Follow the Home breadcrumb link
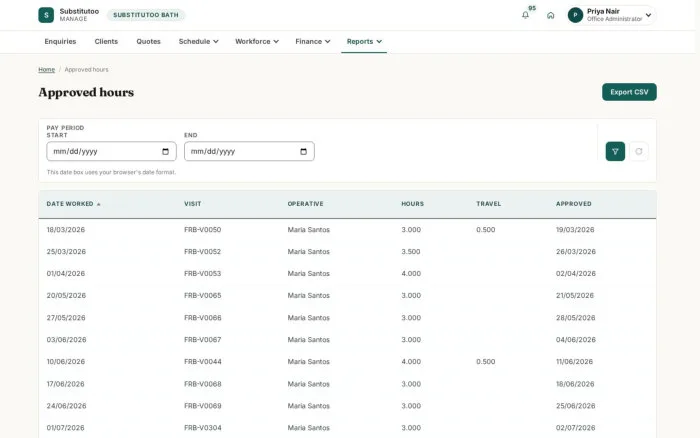 point(46,70)
